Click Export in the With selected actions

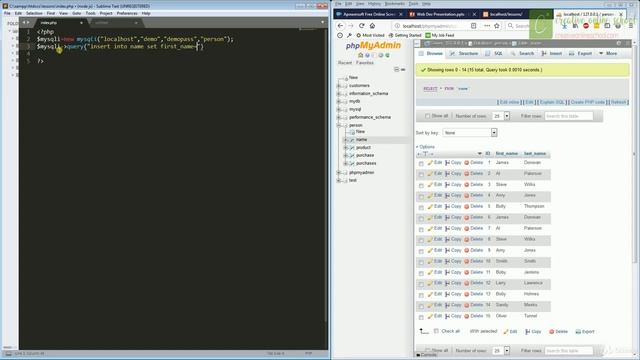(585, 331)
